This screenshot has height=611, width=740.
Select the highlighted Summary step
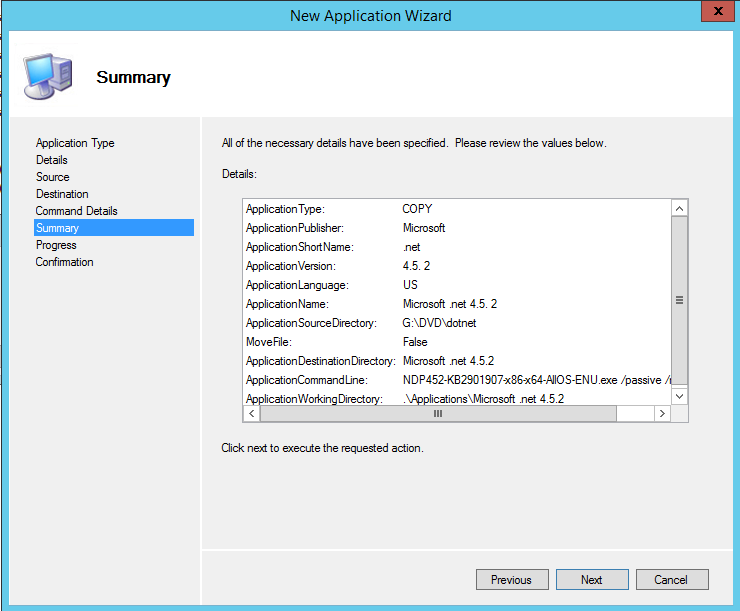(57, 228)
